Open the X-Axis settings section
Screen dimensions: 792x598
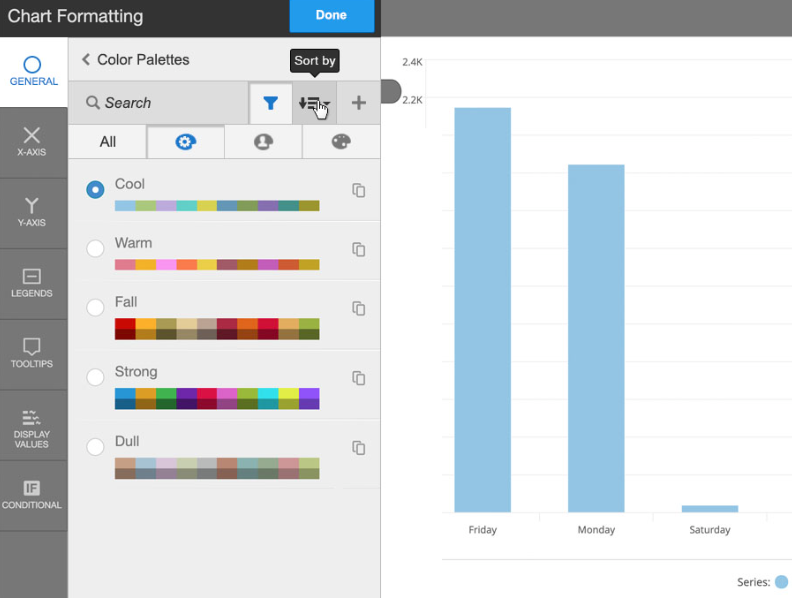pos(32,142)
